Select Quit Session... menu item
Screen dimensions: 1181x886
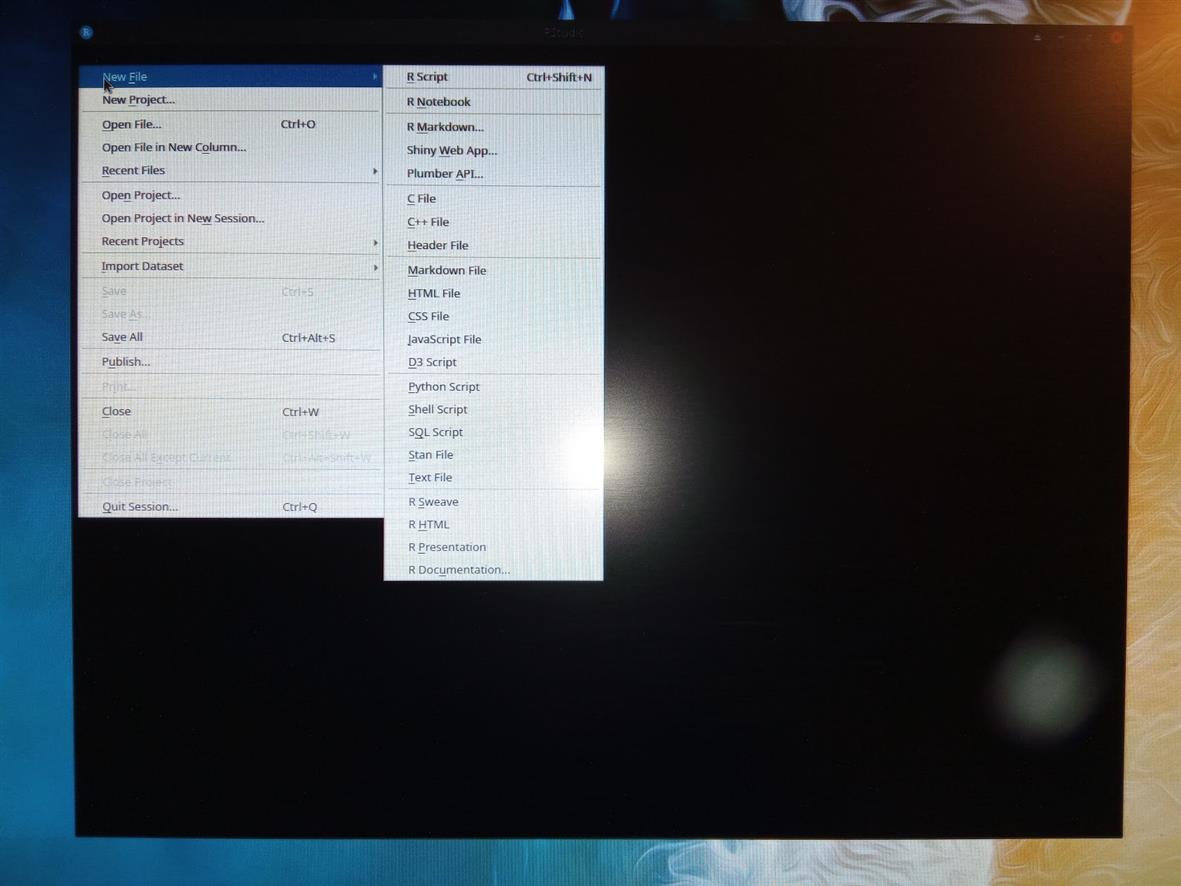[x=140, y=507]
